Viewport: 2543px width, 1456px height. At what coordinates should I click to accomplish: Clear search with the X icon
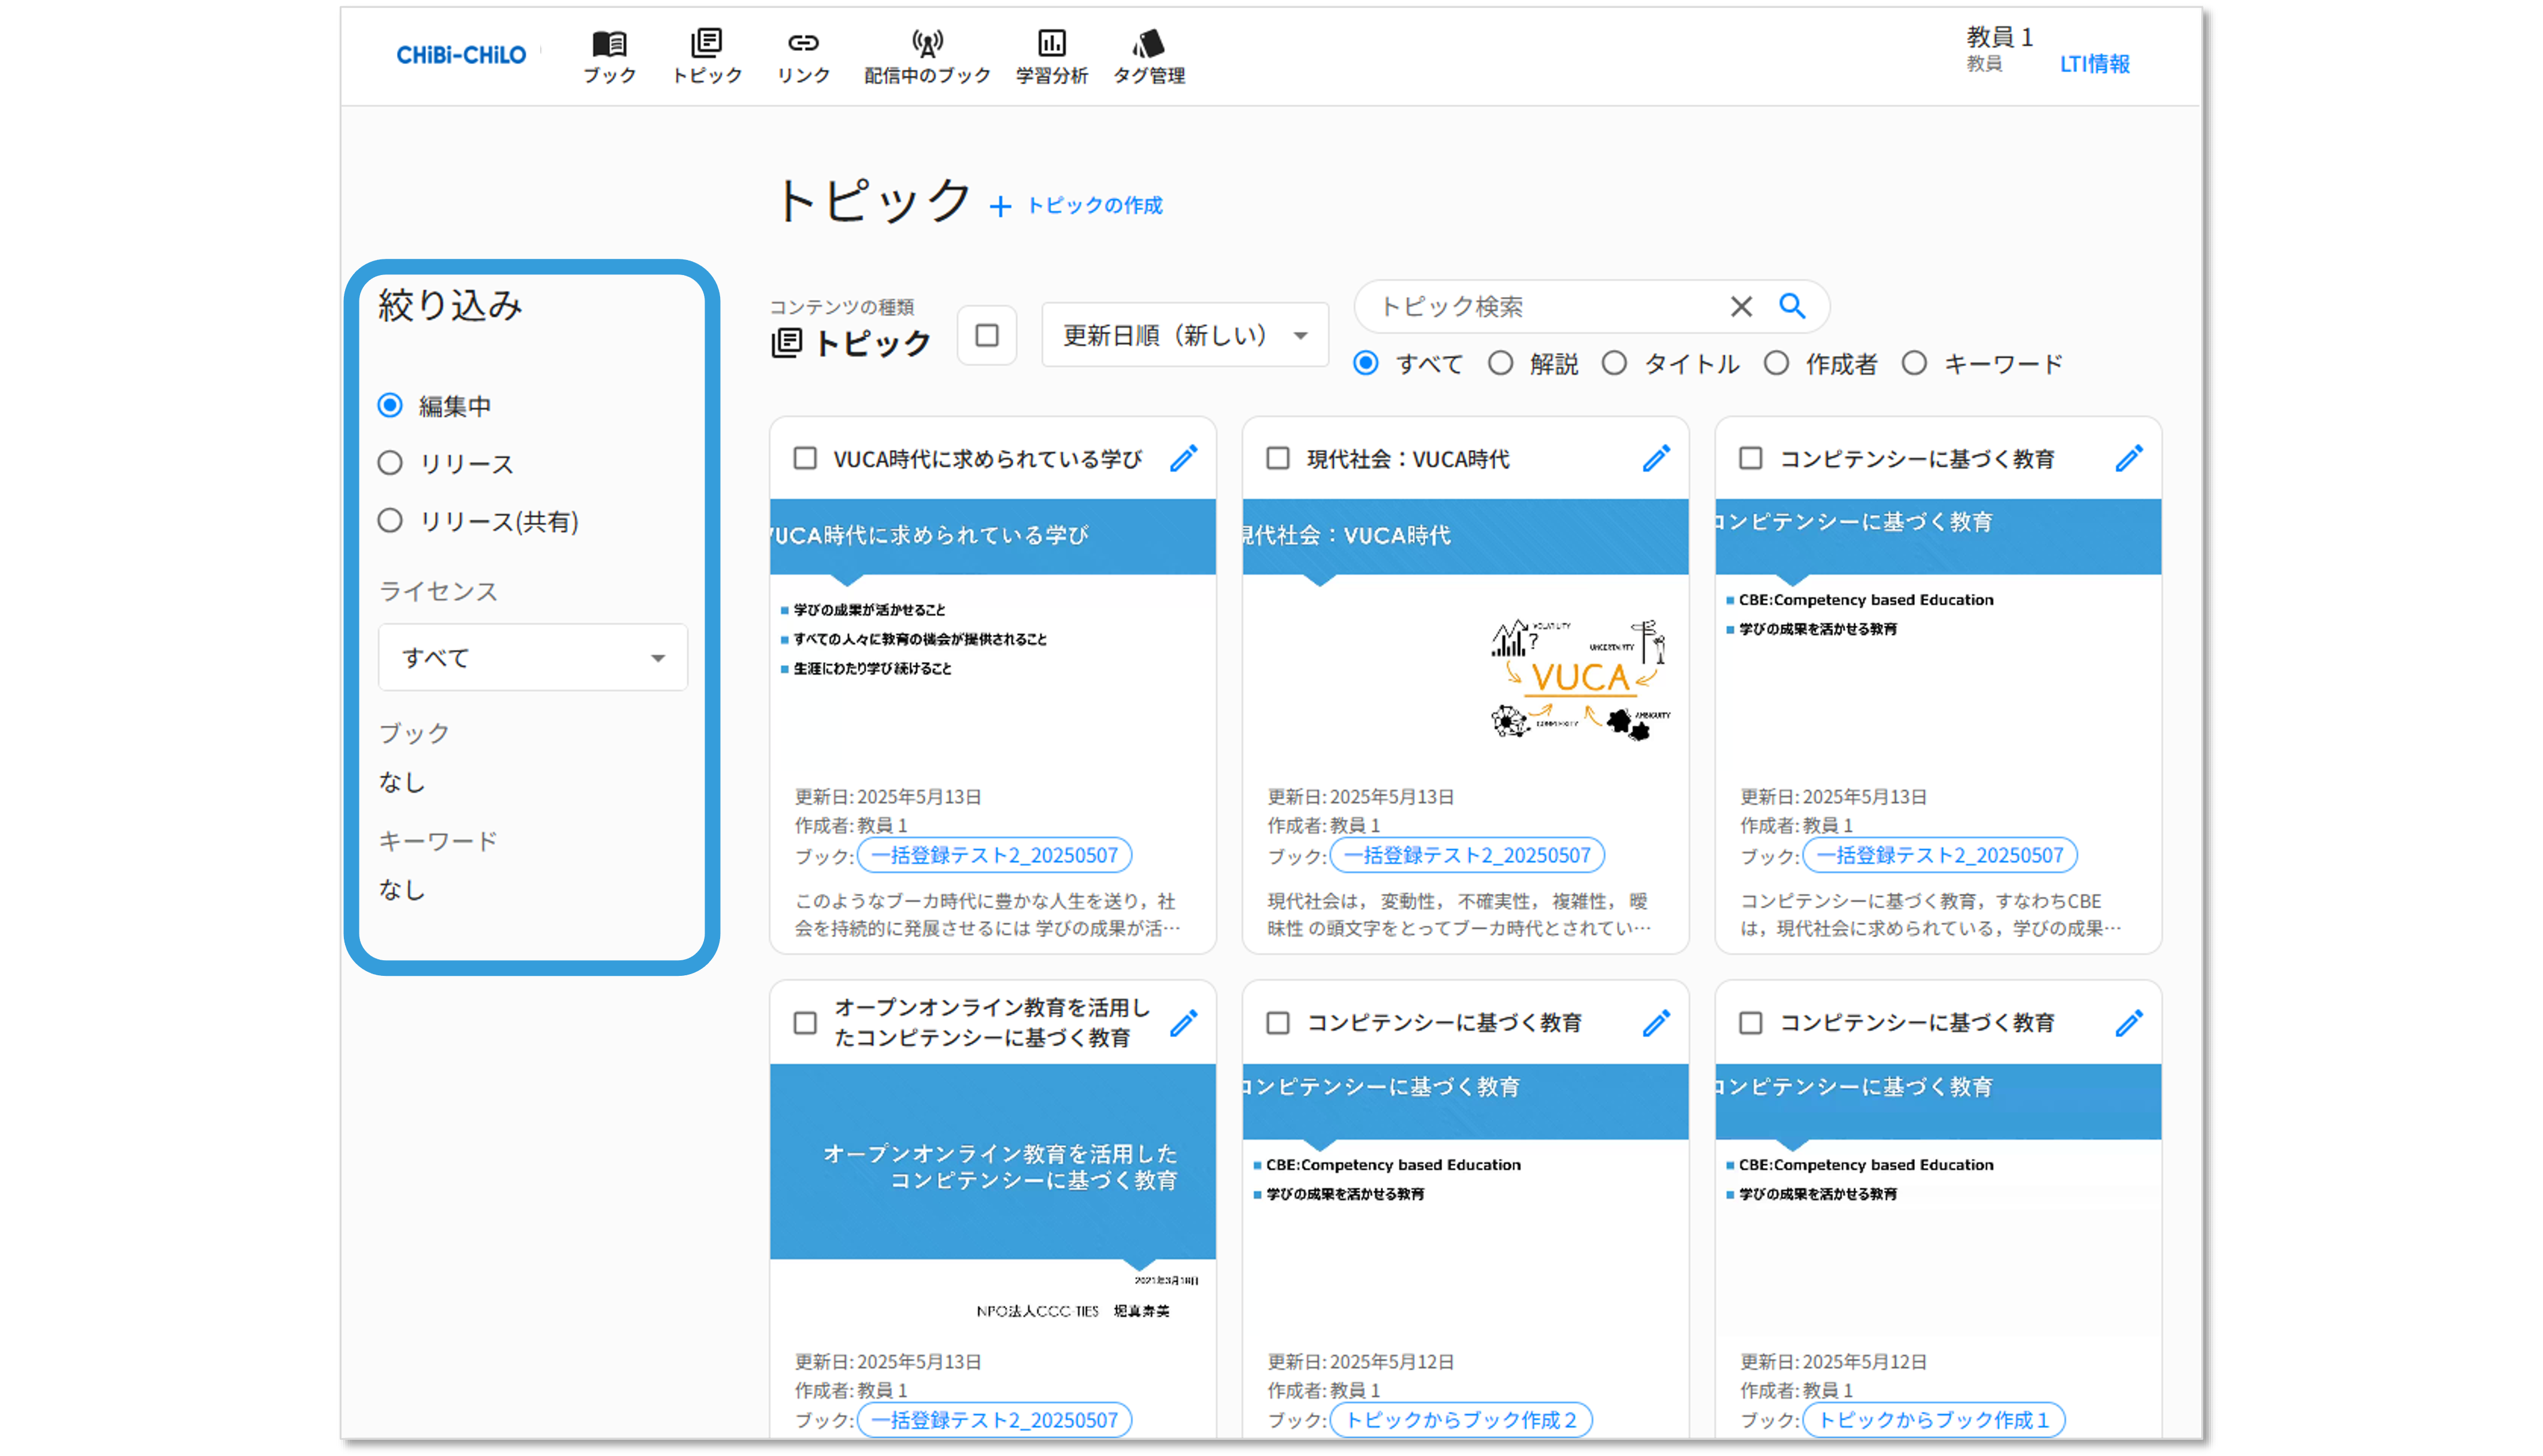1741,306
